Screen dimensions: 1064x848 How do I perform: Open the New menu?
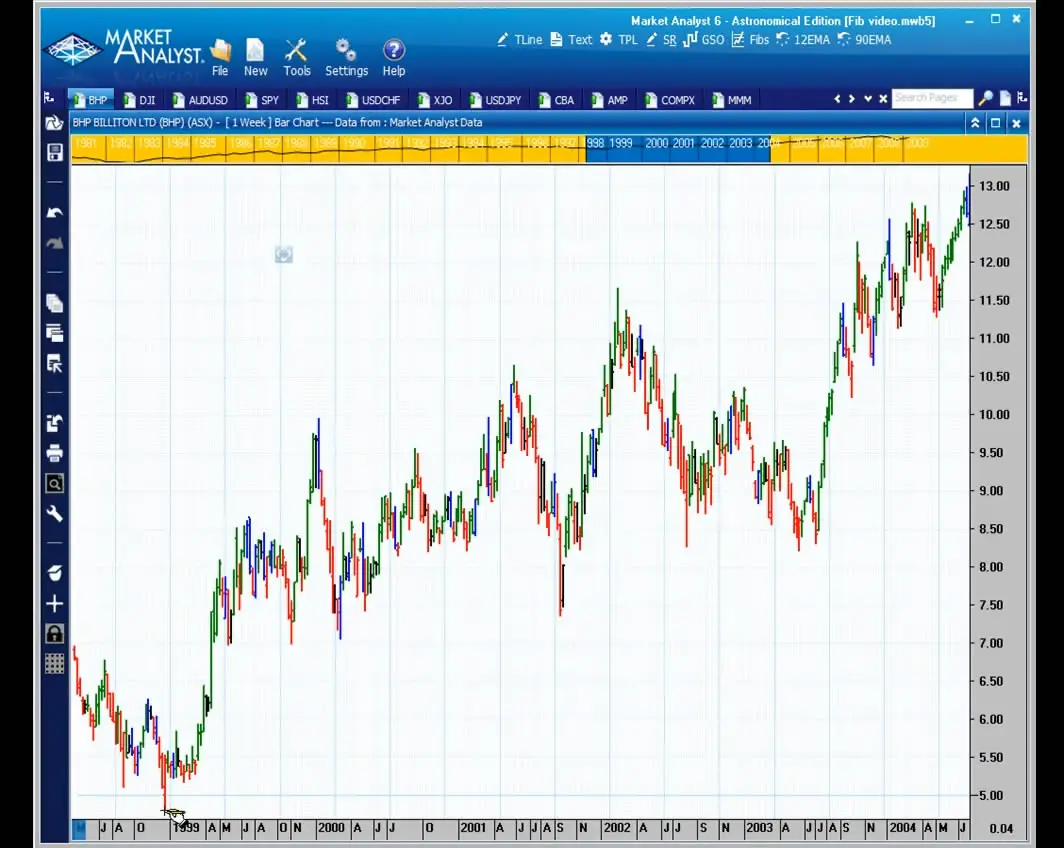coord(255,58)
